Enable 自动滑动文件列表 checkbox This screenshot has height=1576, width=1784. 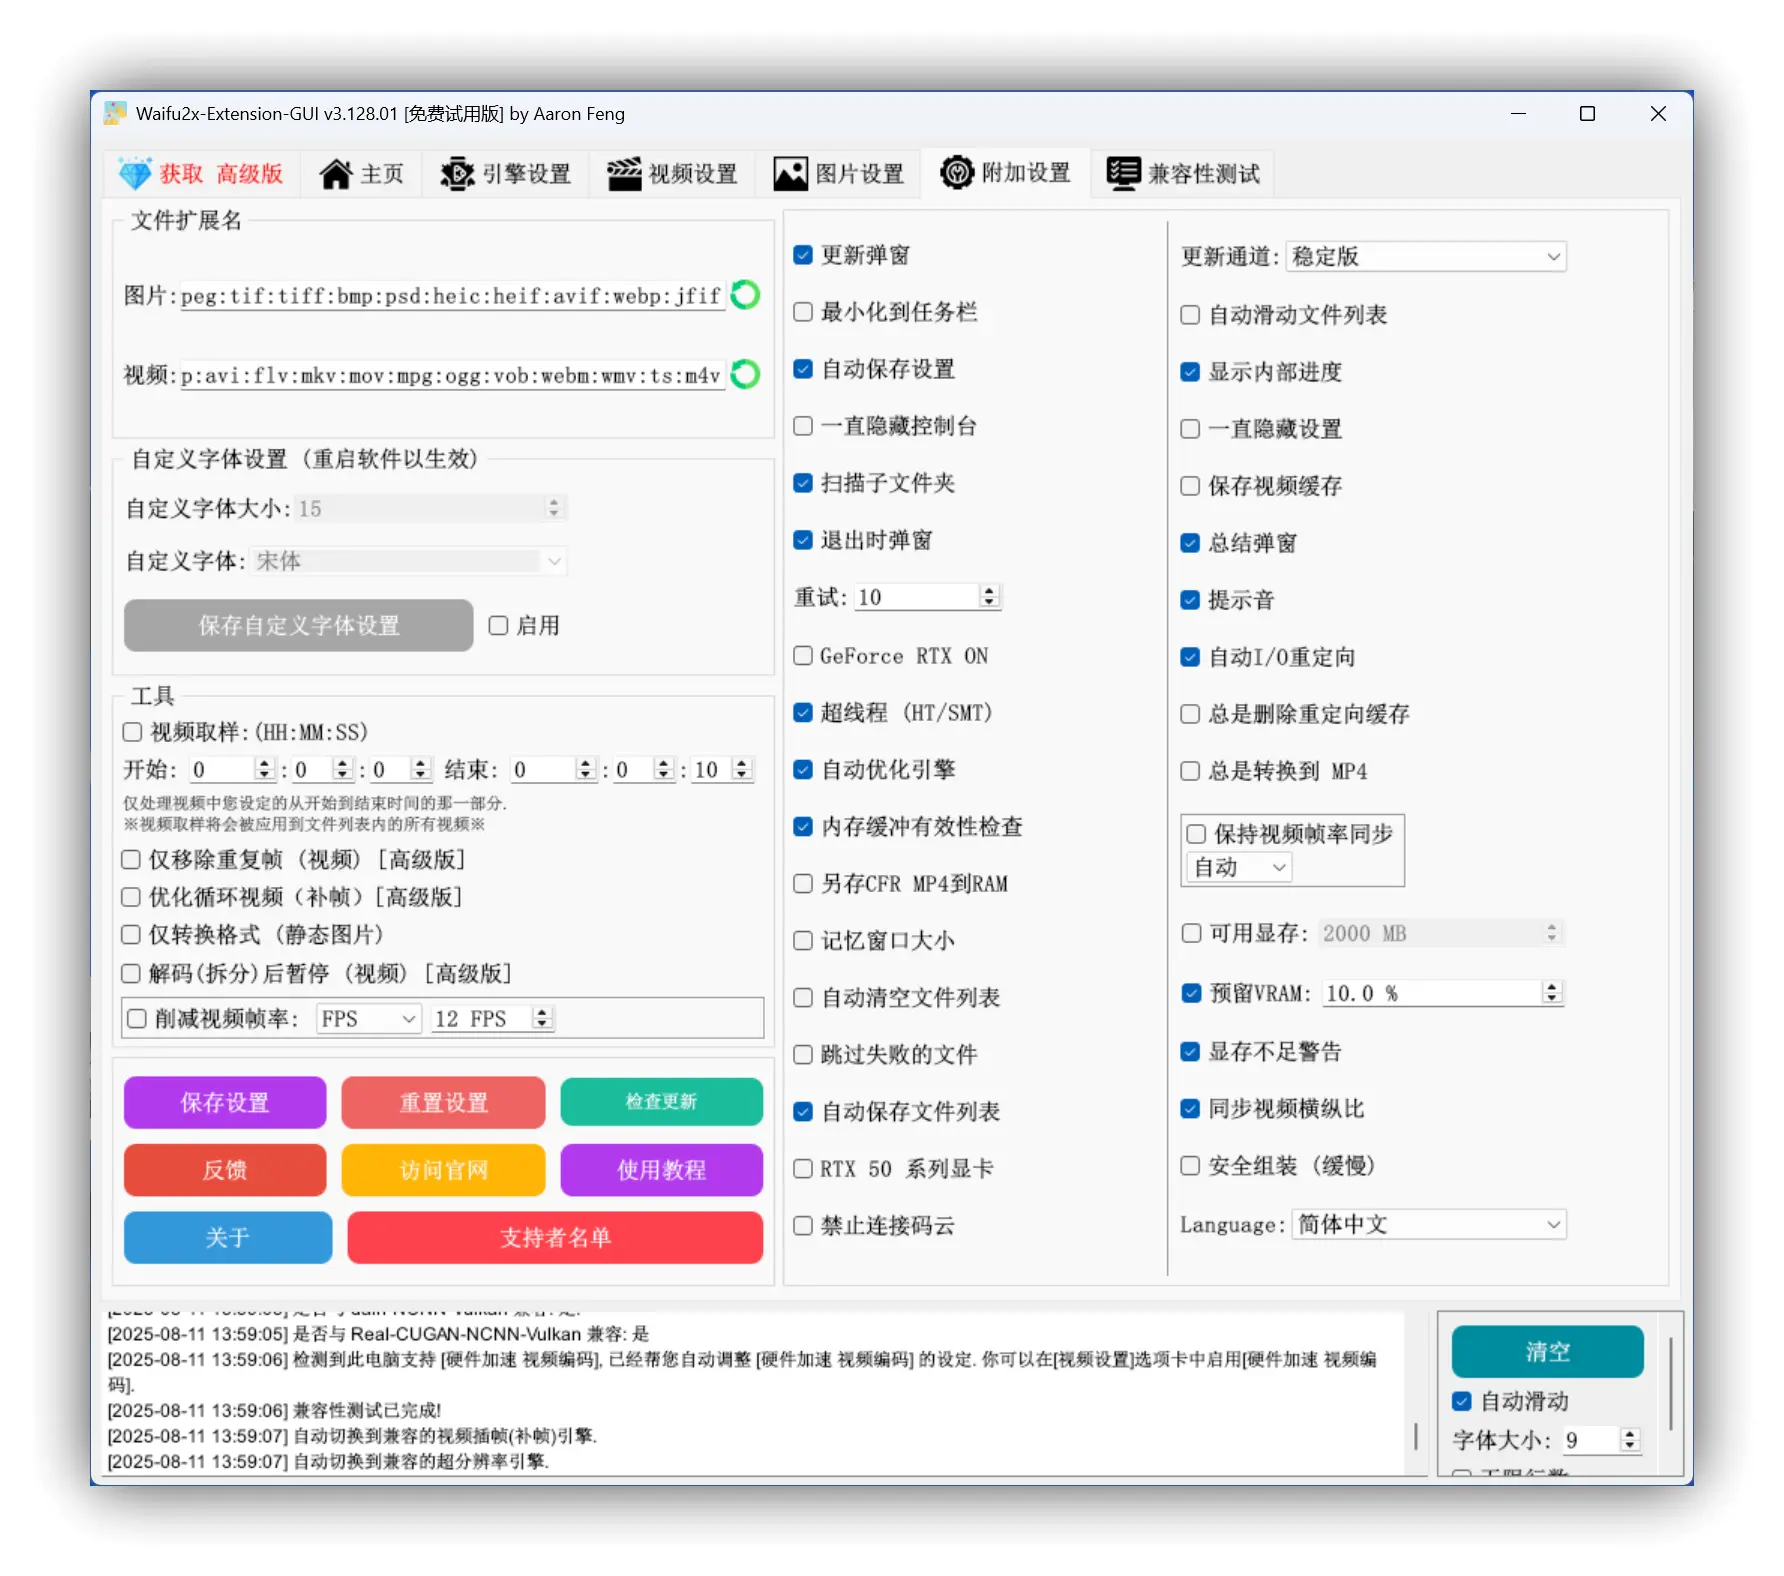[1190, 315]
